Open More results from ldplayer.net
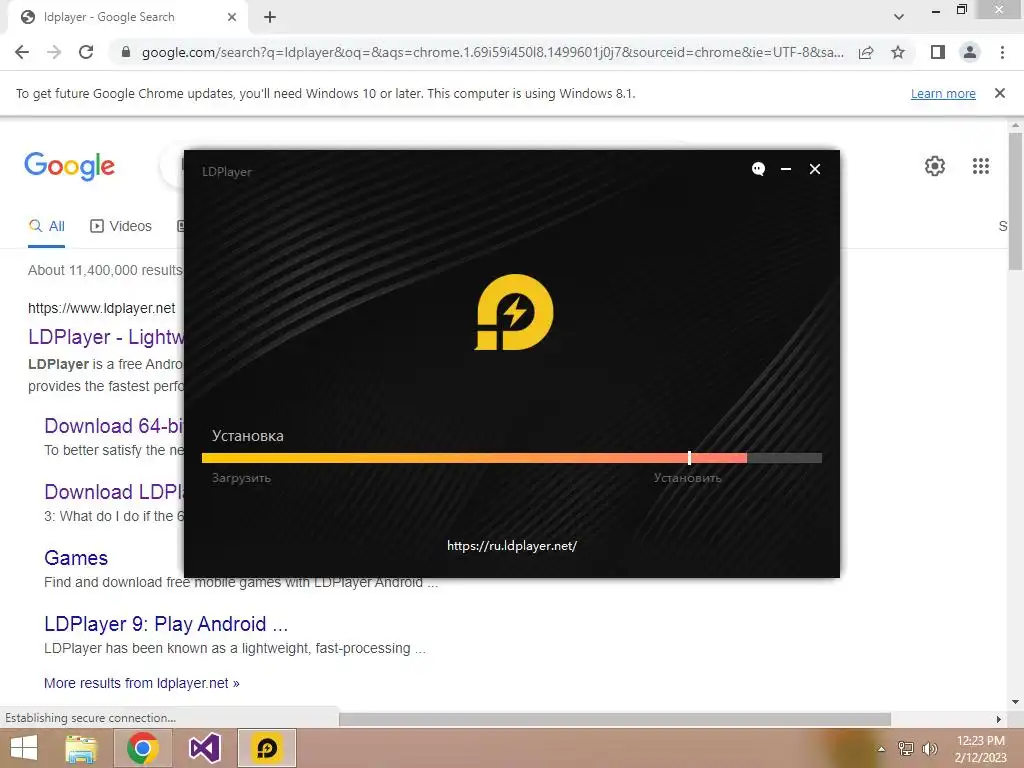Screen dimensions: 1024x768 [142, 683]
